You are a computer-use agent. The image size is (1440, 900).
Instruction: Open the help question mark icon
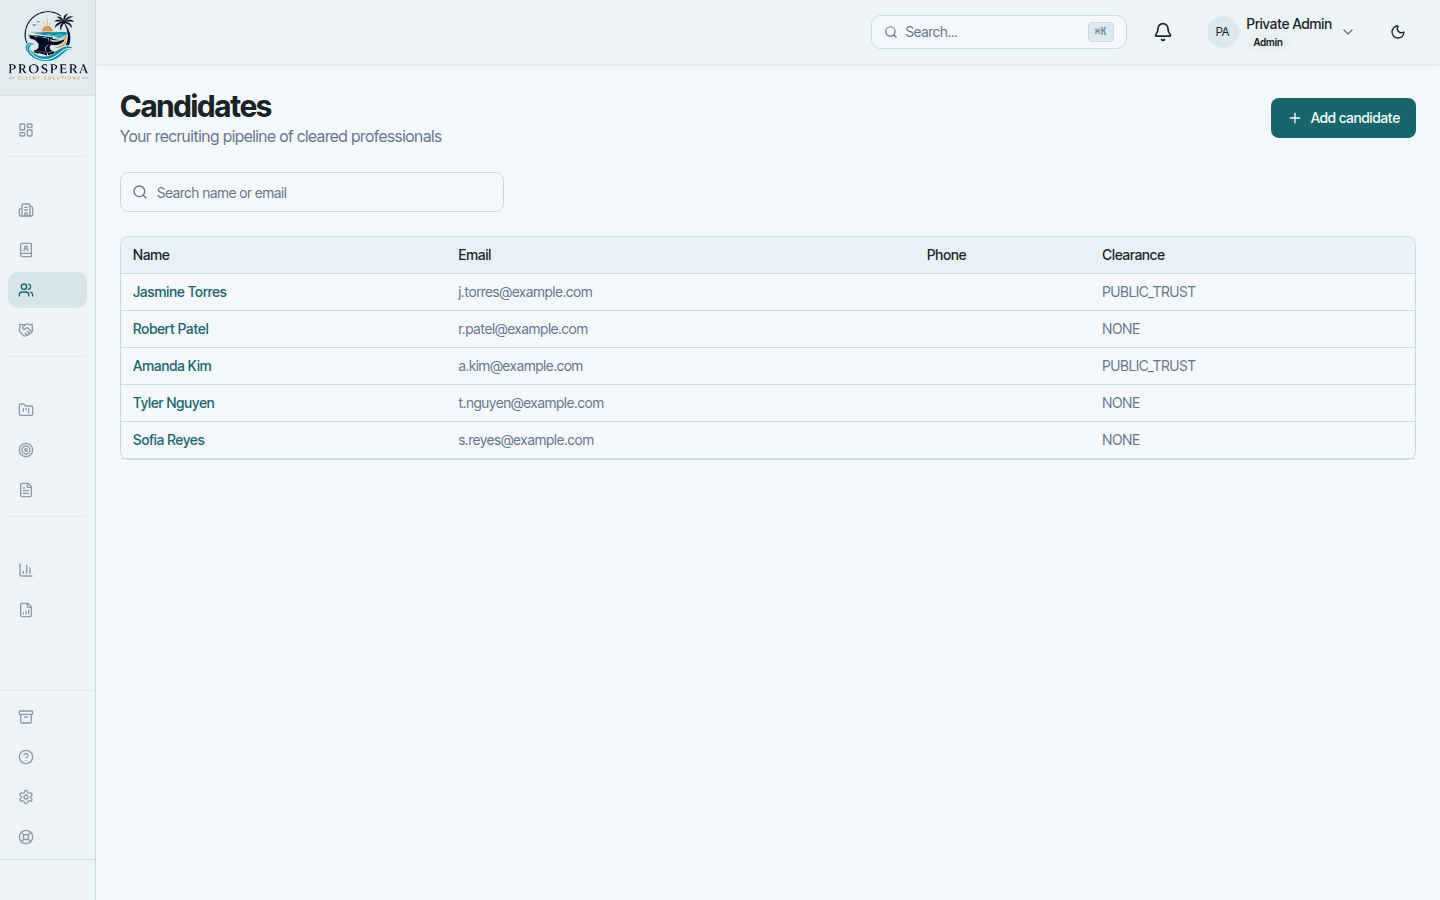point(26,757)
